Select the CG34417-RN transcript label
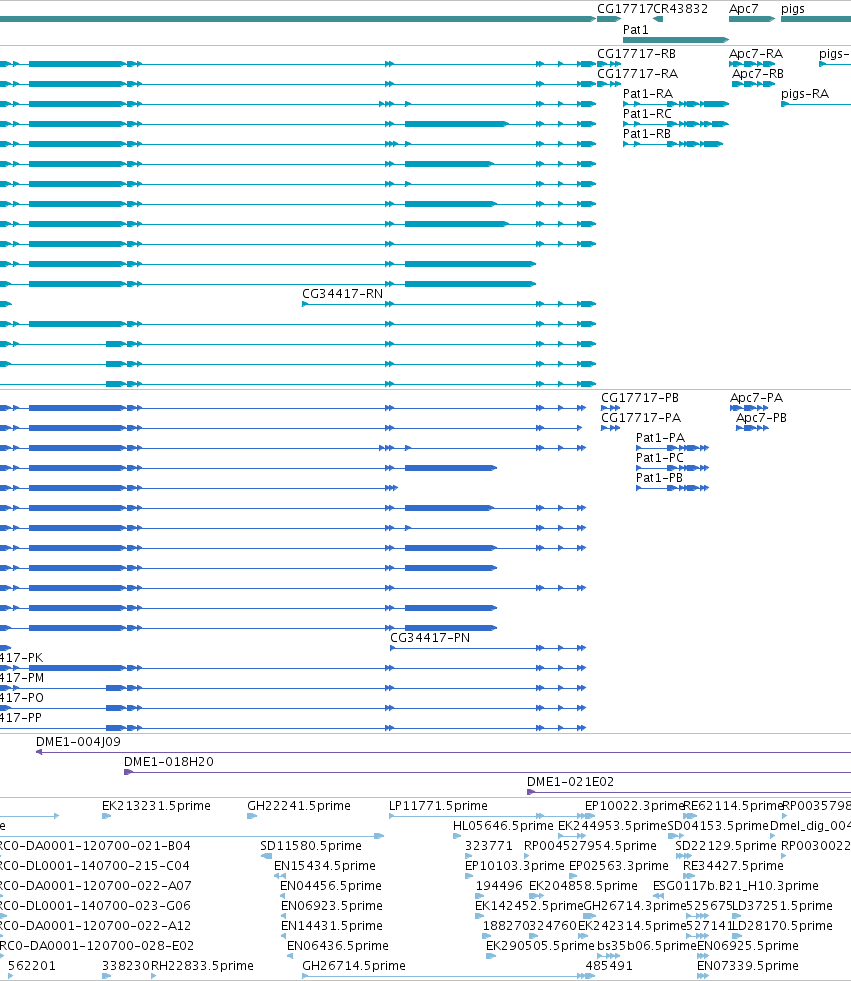Viewport: 851px width, 981px height. pyautogui.click(x=342, y=294)
